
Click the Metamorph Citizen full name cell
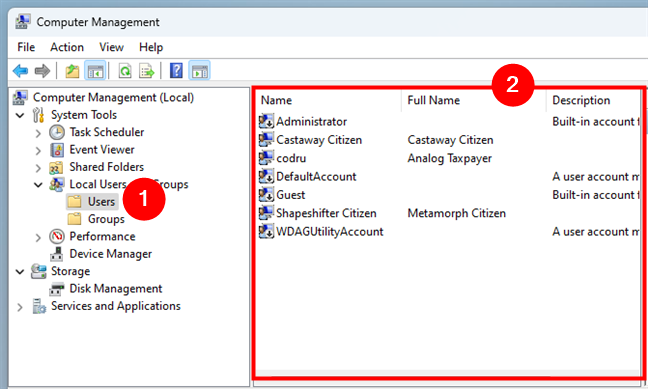(x=457, y=213)
